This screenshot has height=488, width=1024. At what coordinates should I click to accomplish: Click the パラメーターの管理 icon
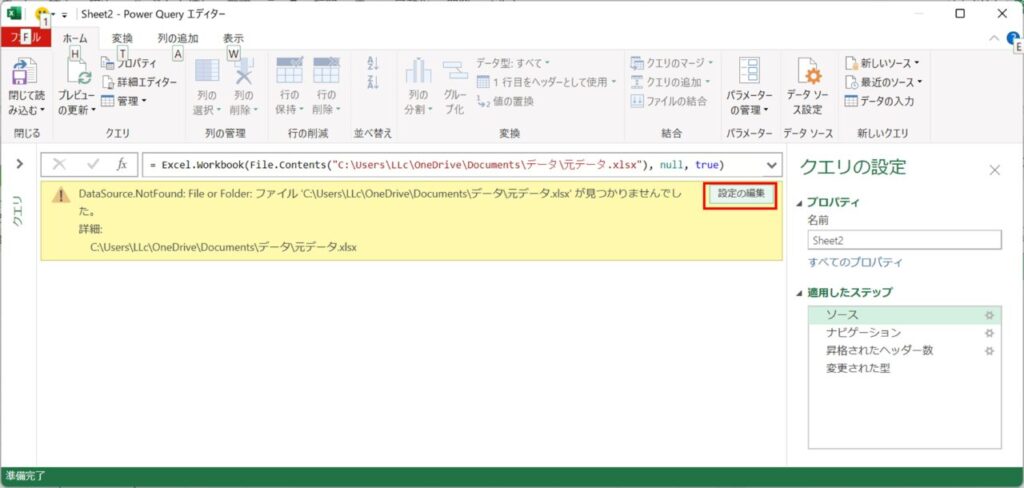pos(749,72)
